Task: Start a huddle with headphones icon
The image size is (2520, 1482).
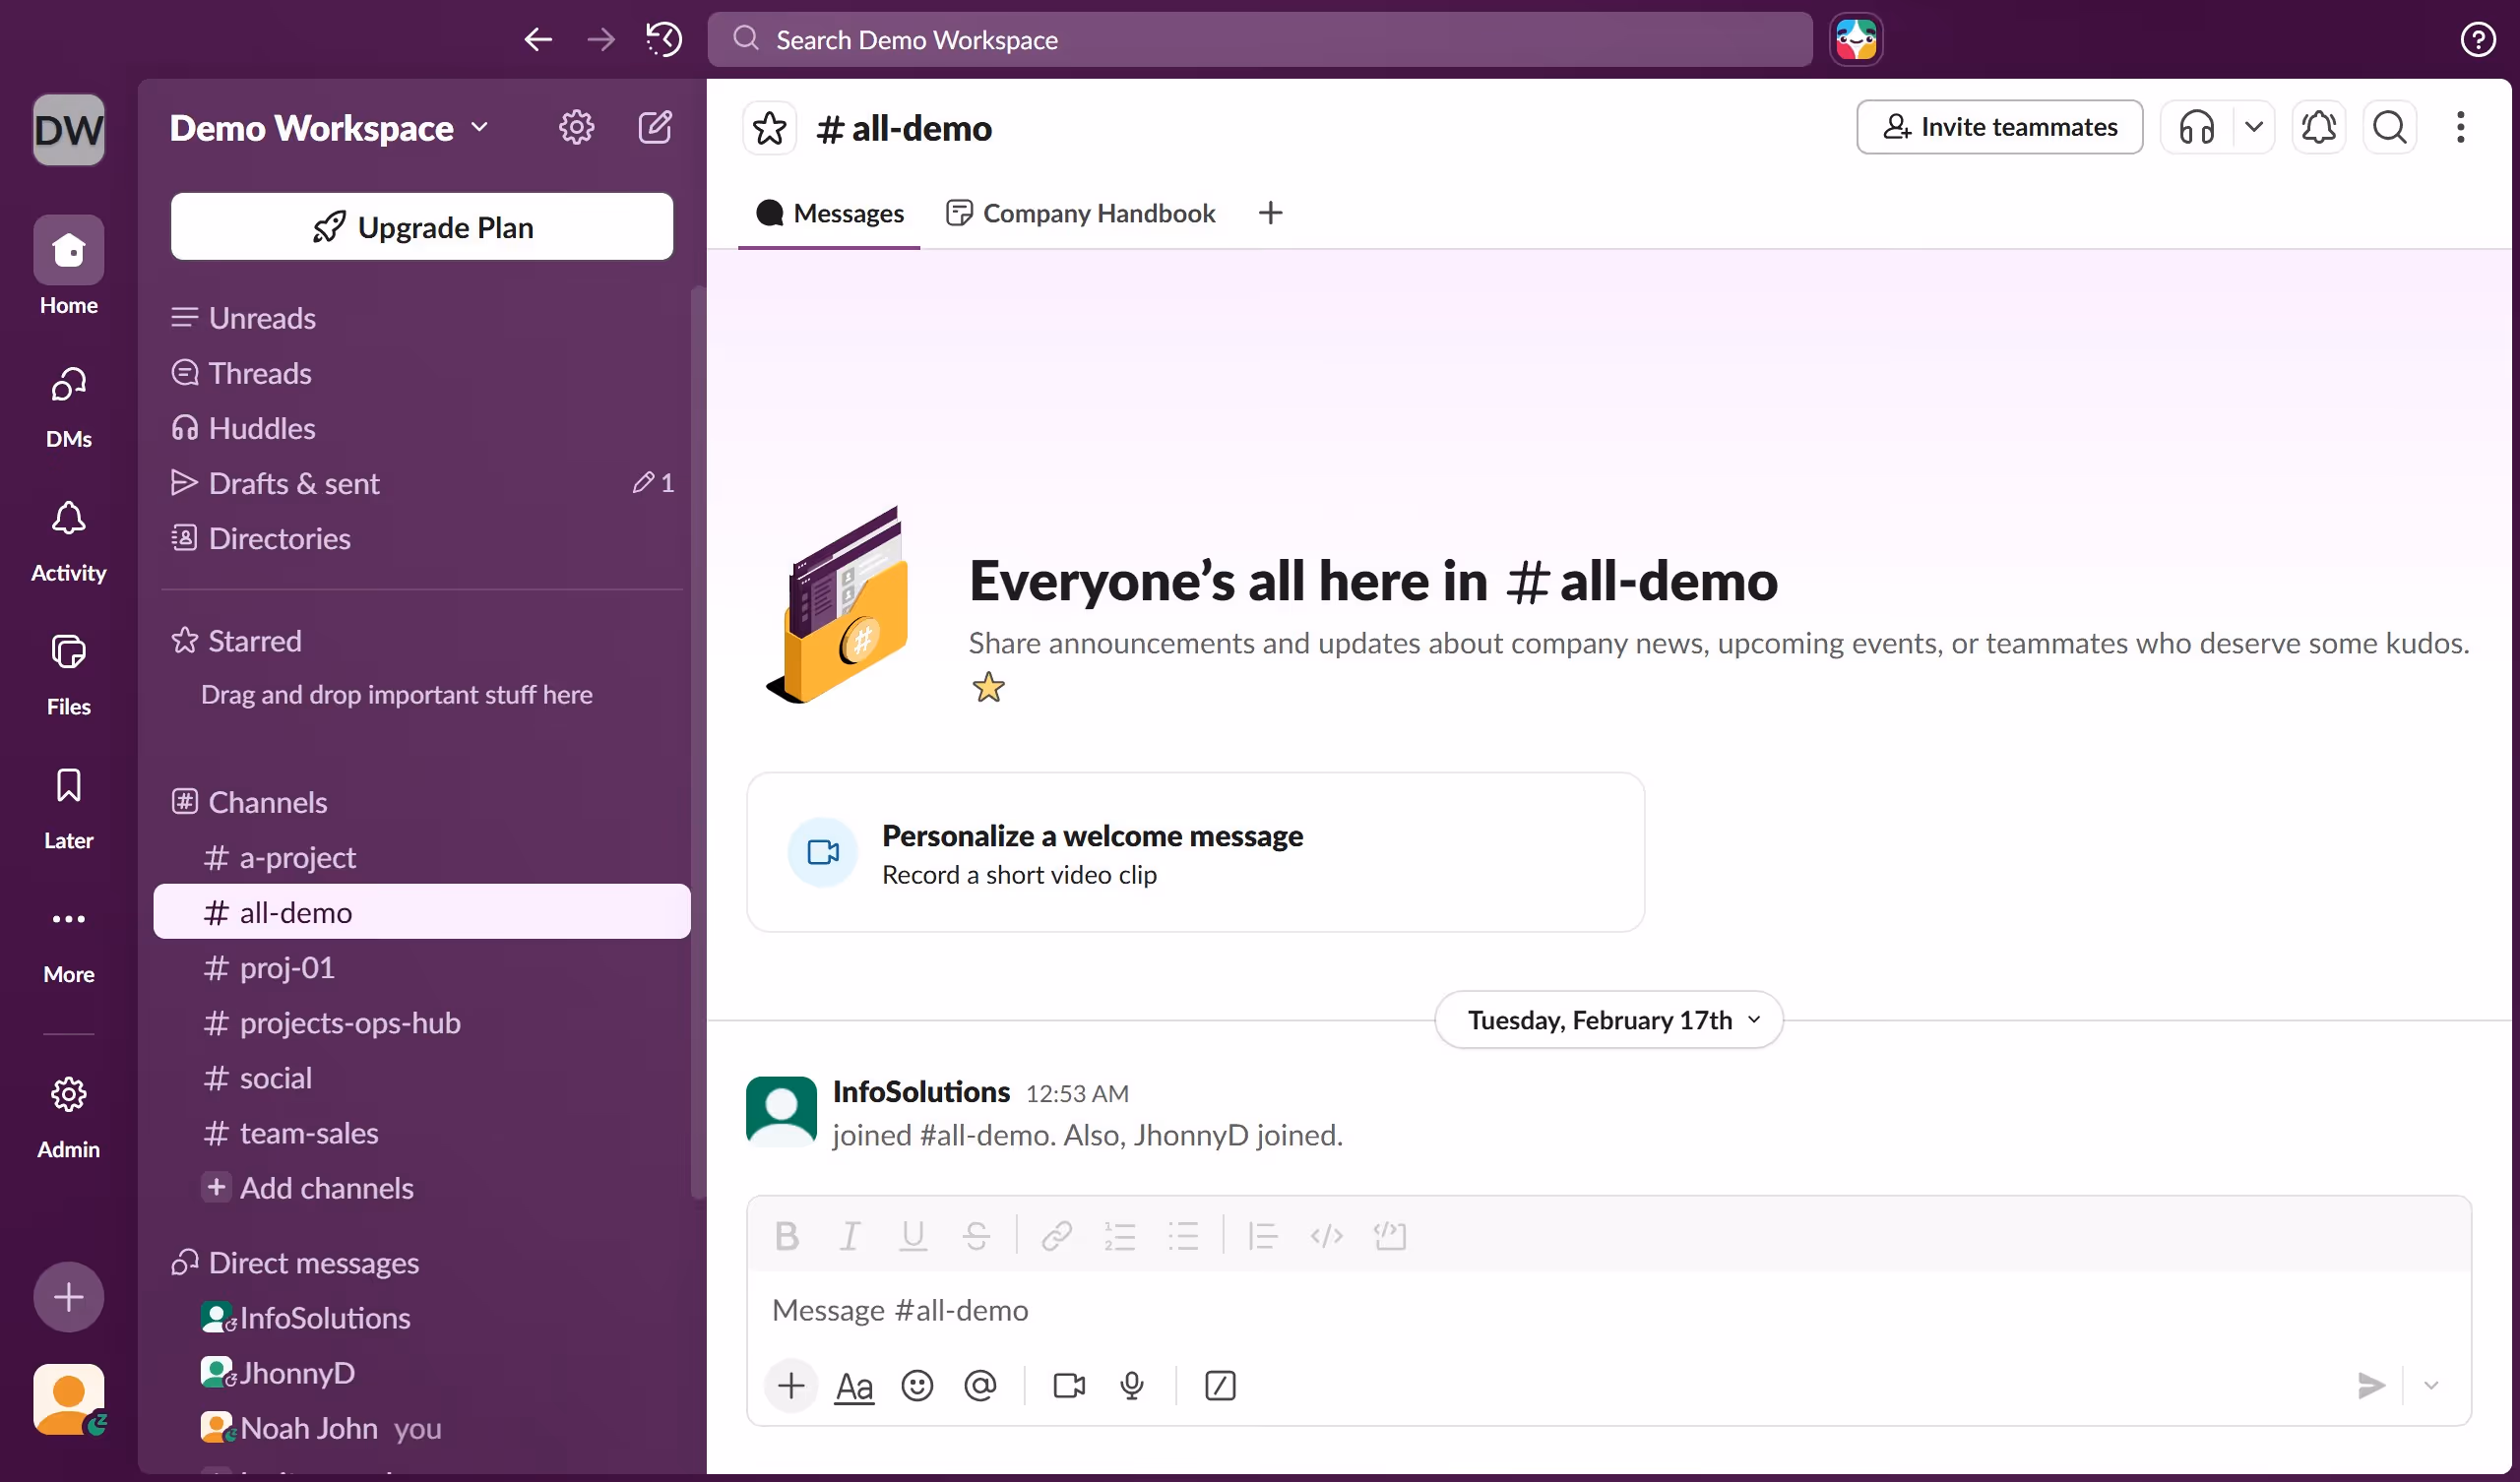Action: coord(2196,127)
